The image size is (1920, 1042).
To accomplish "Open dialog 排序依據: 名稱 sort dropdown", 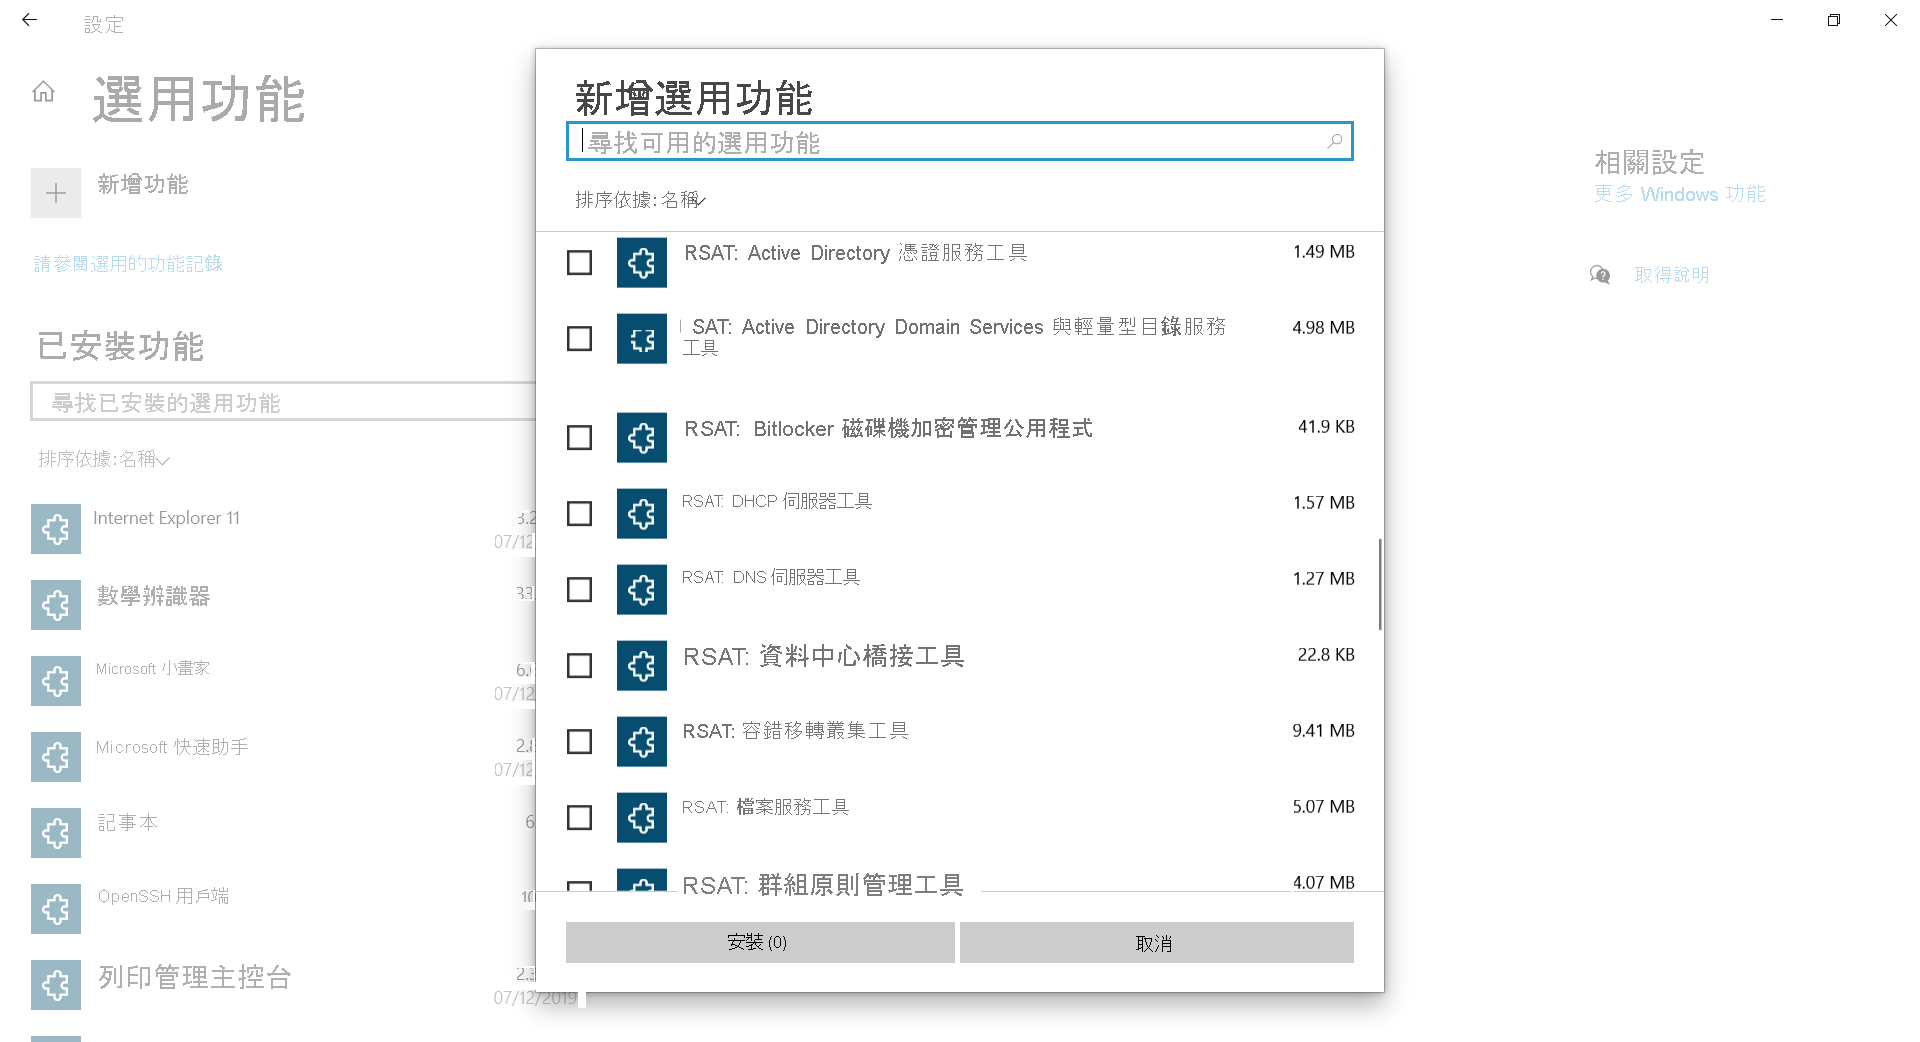I will point(641,200).
